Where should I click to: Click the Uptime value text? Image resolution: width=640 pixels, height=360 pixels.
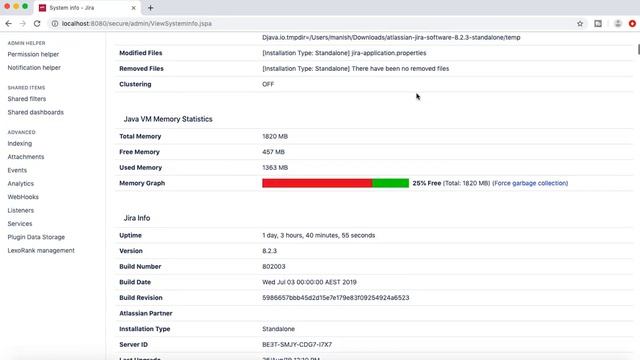[318, 236]
